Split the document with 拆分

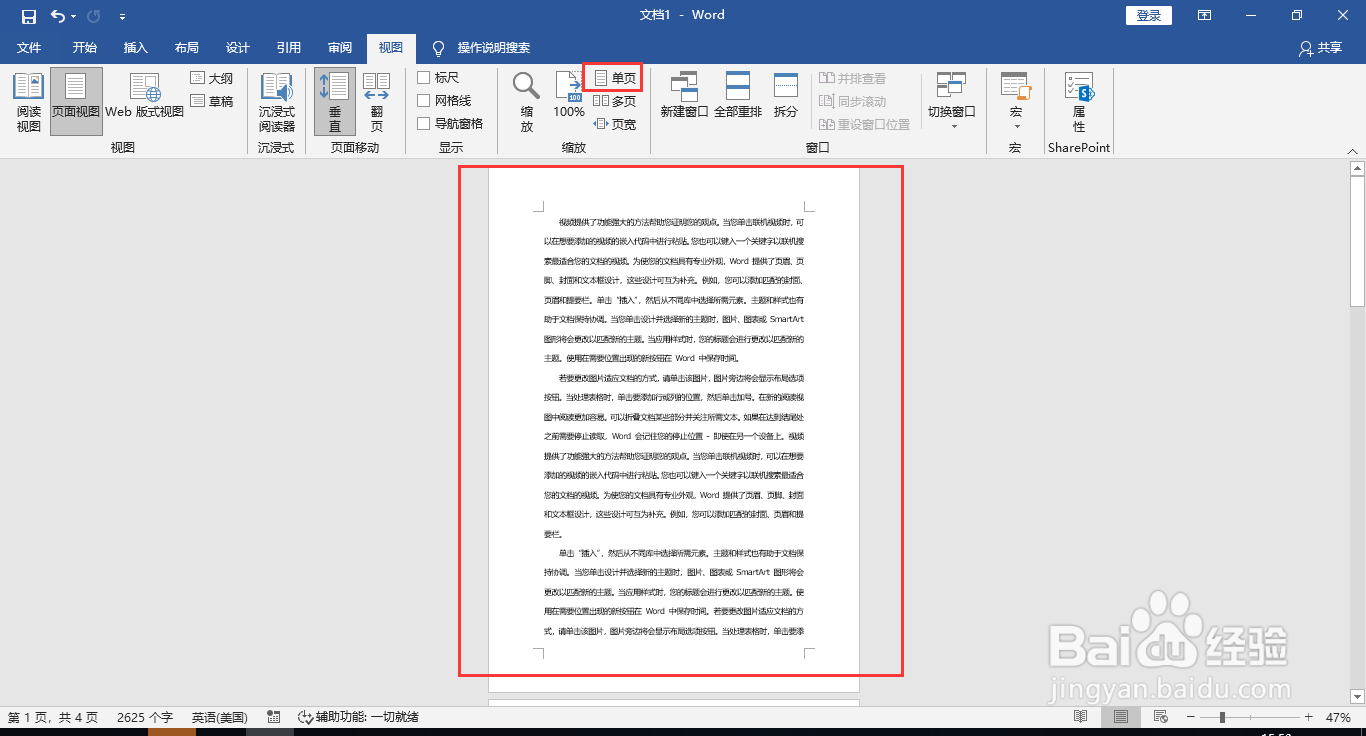point(786,95)
